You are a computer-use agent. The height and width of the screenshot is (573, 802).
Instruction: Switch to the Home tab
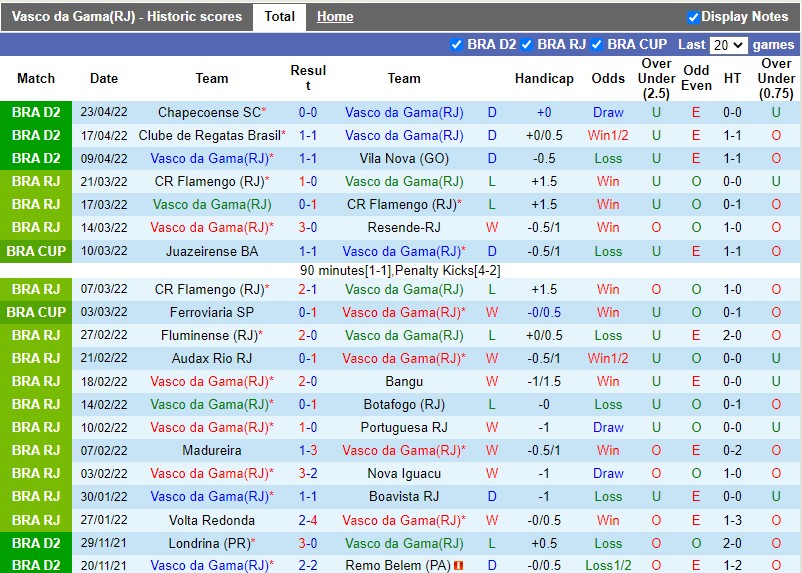point(335,17)
